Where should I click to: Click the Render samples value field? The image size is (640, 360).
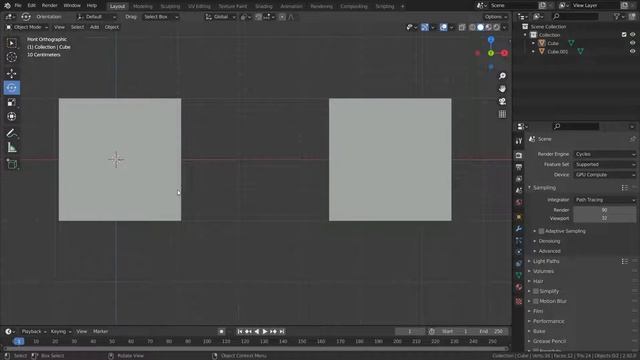click(605, 210)
